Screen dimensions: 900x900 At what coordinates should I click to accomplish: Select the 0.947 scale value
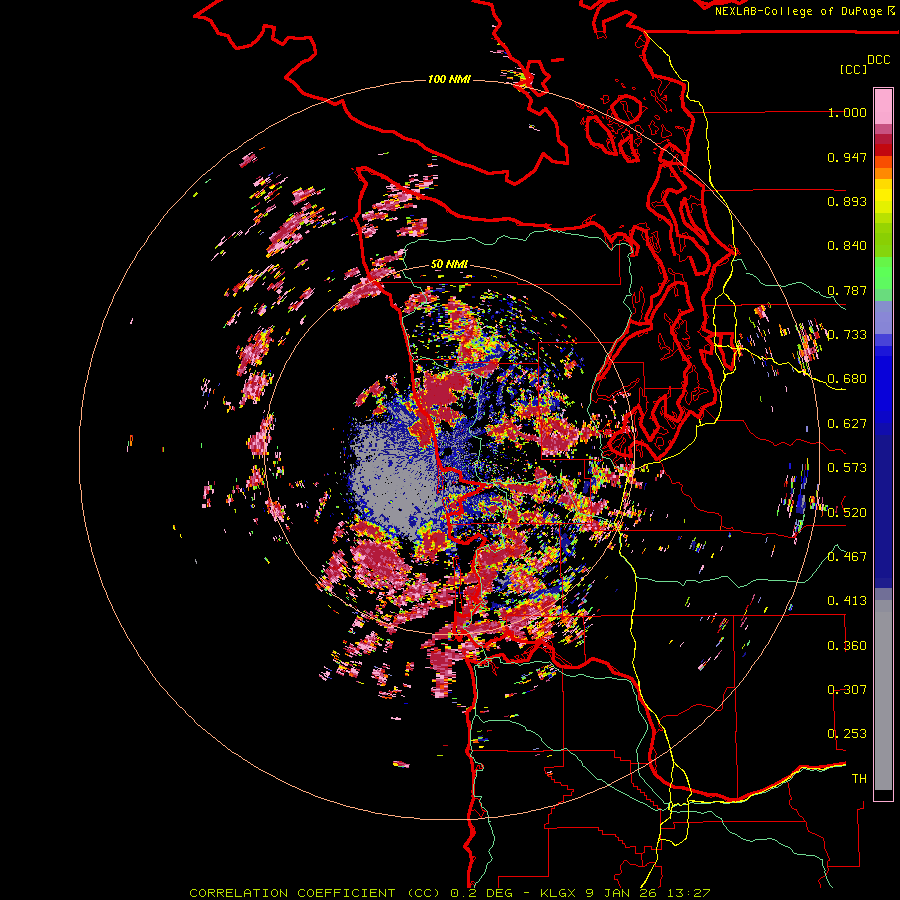pos(847,157)
